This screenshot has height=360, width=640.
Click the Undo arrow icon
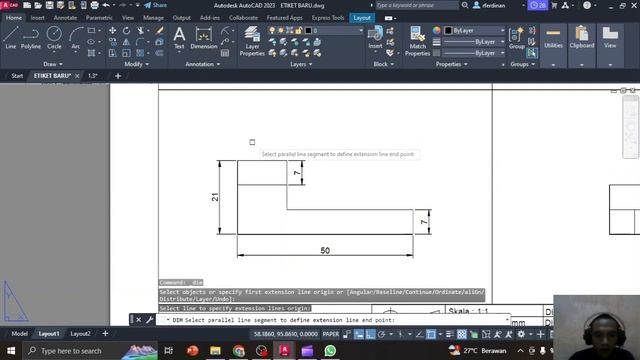point(106,5)
